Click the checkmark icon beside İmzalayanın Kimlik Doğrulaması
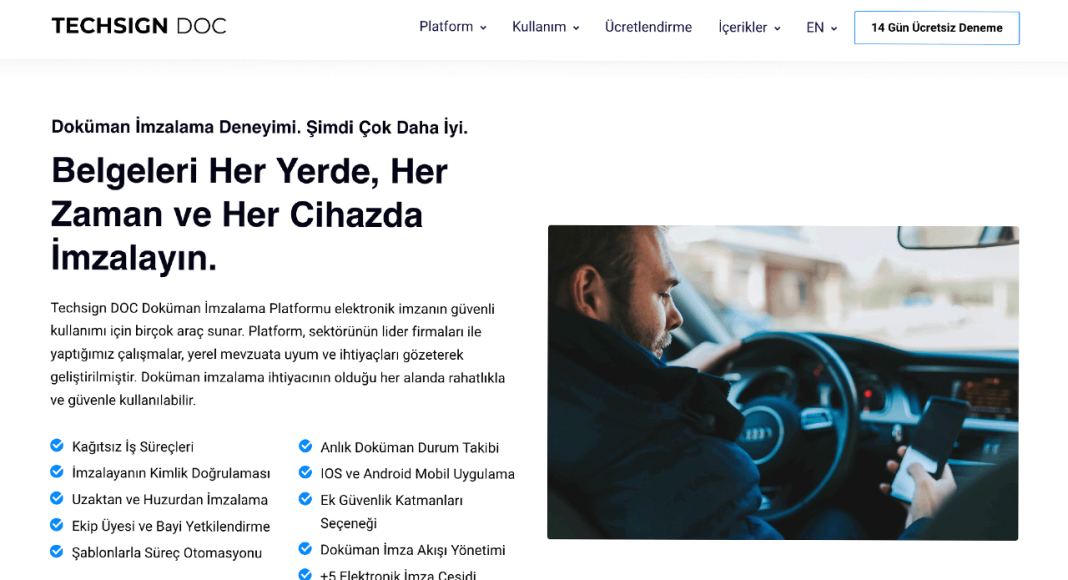This screenshot has width=1068, height=580. tap(57, 471)
